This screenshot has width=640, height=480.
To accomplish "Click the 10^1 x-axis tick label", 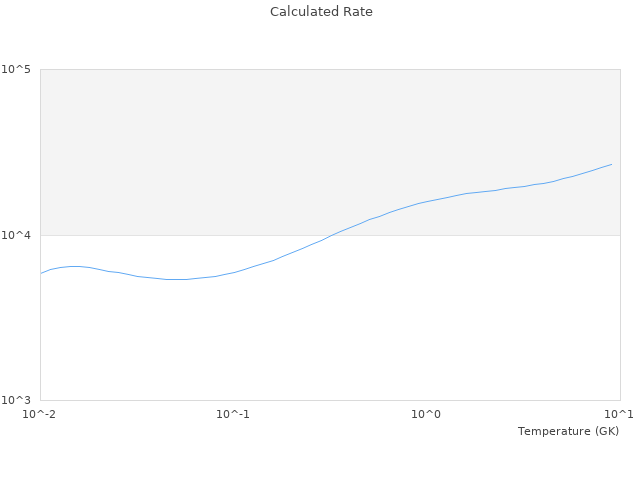I will pos(619,414).
